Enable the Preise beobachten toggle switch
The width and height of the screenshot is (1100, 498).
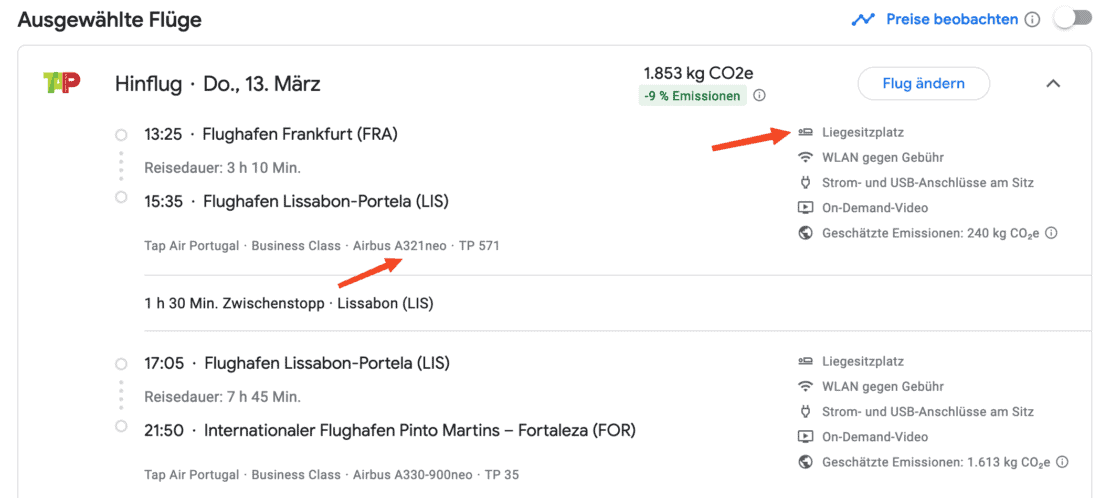pyautogui.click(x=1071, y=20)
